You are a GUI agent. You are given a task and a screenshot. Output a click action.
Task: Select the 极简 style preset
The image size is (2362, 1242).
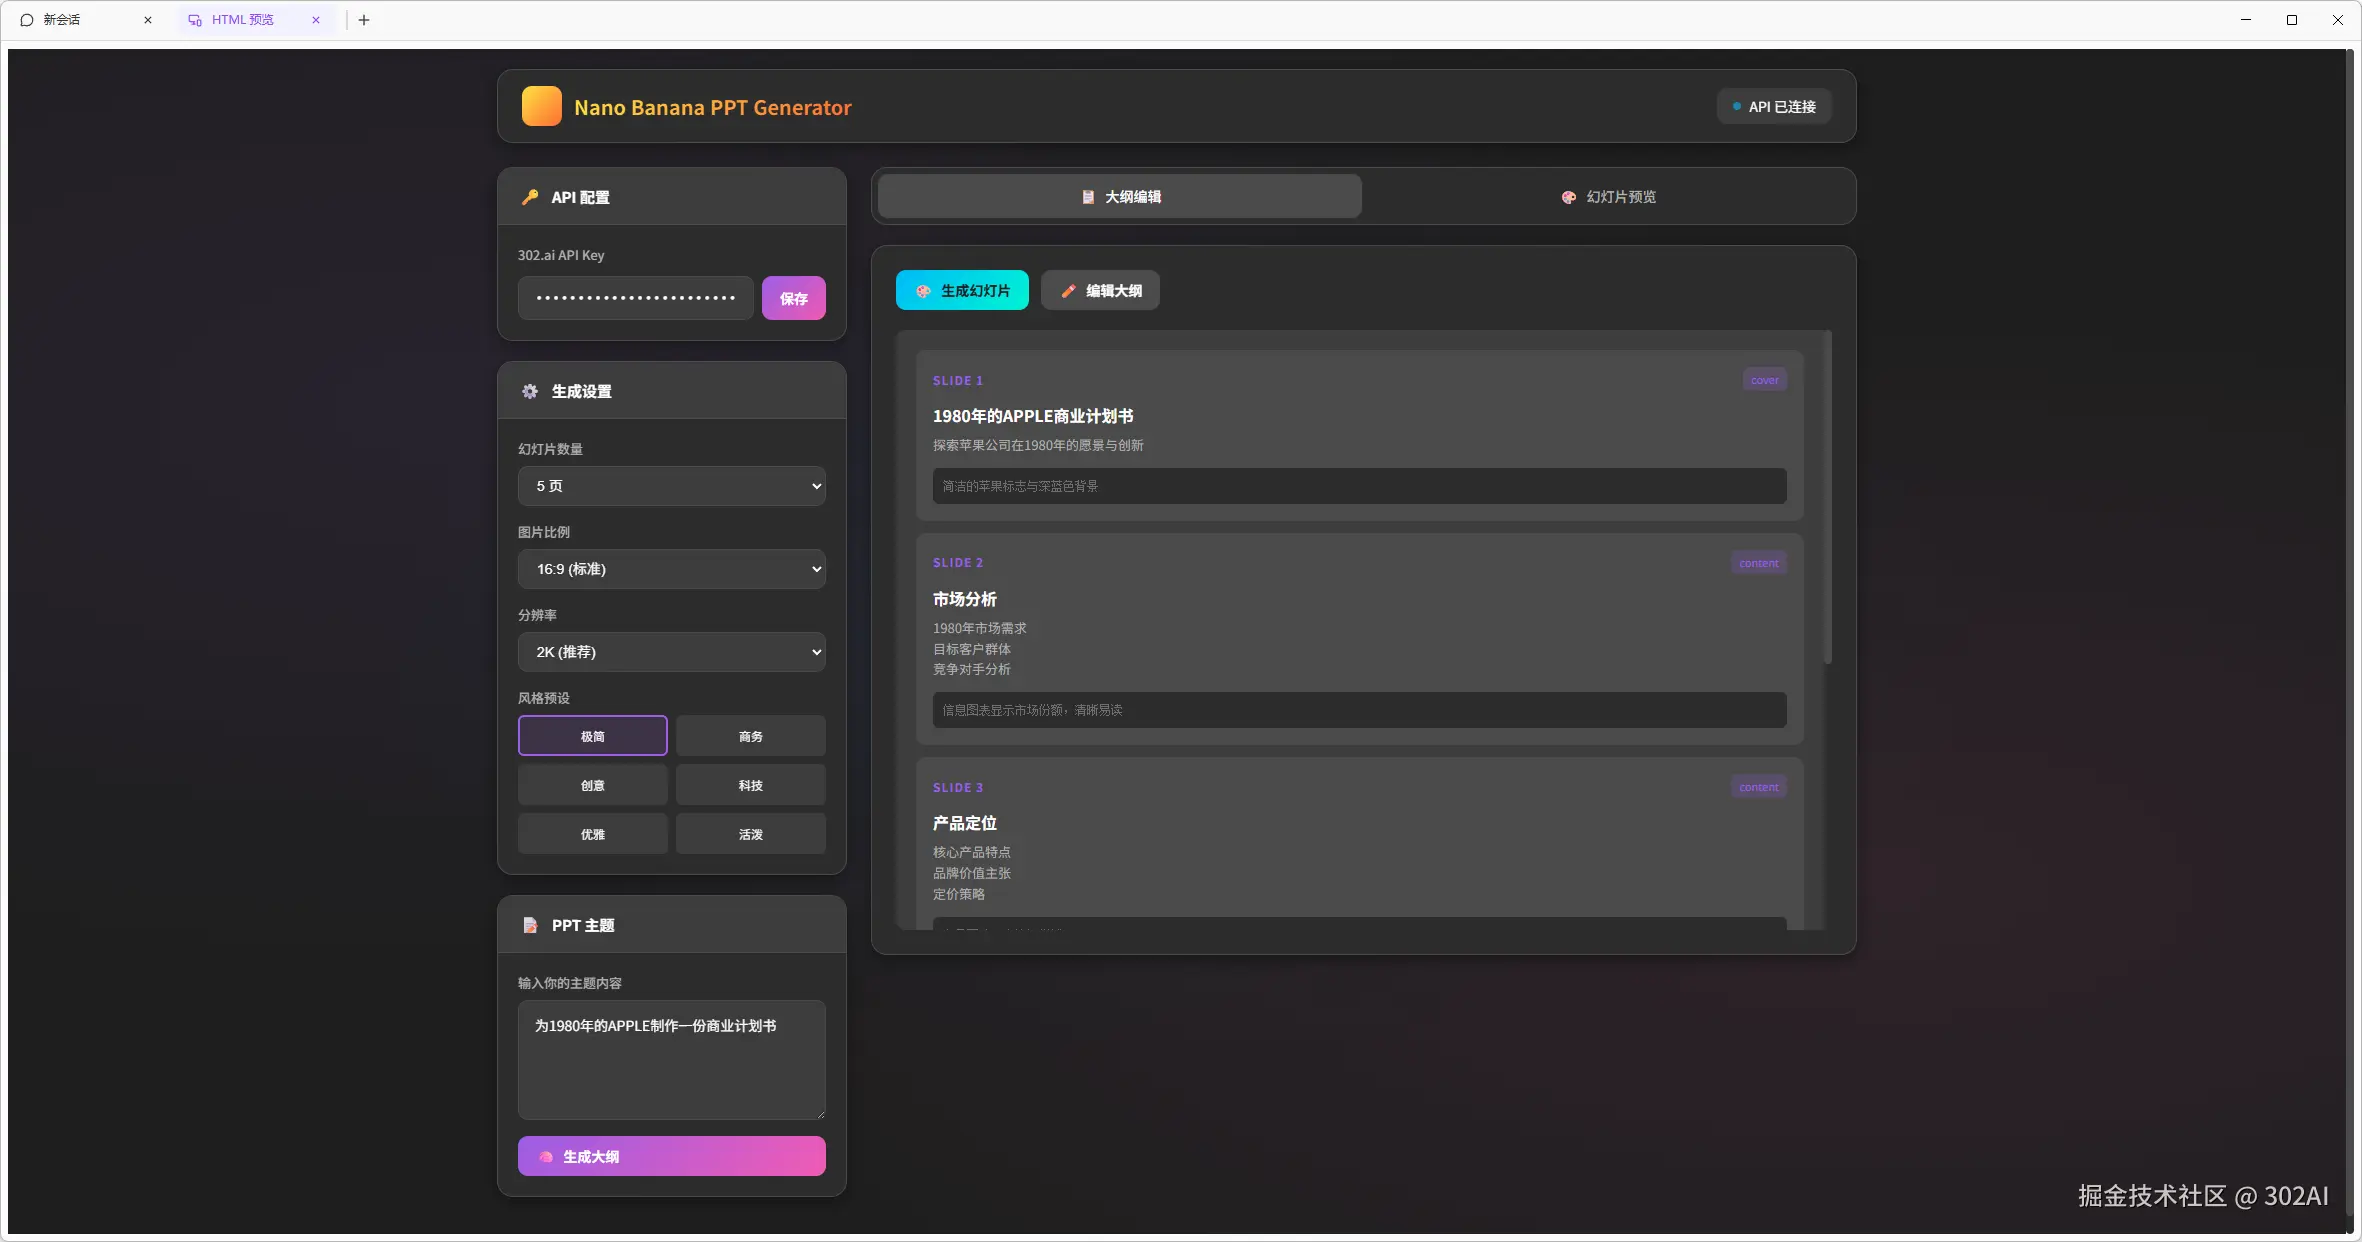point(592,736)
